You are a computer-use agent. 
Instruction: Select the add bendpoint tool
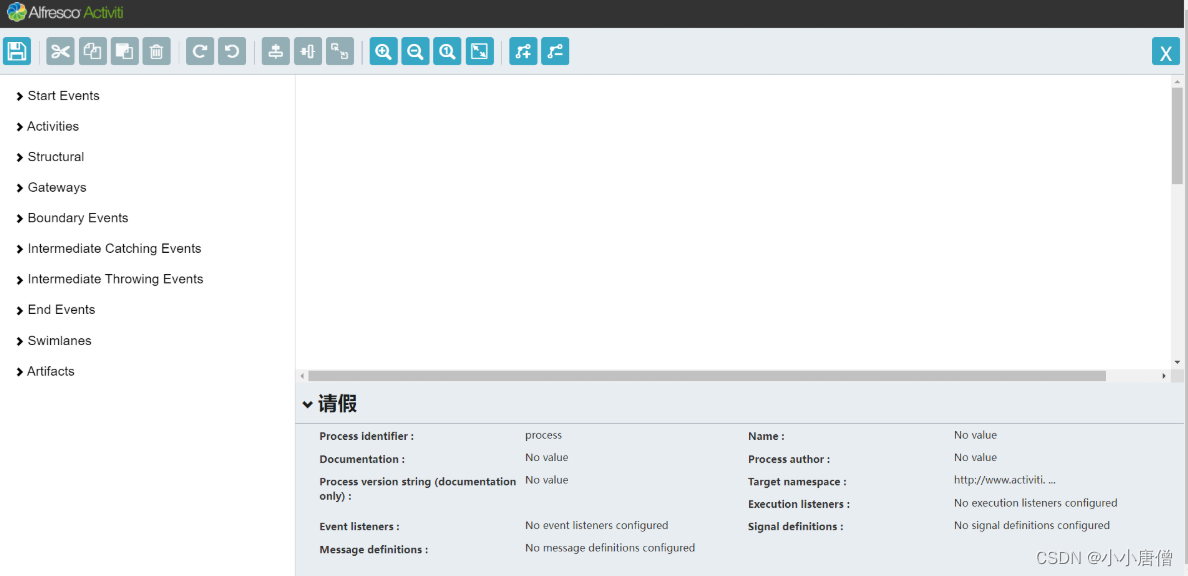point(523,50)
